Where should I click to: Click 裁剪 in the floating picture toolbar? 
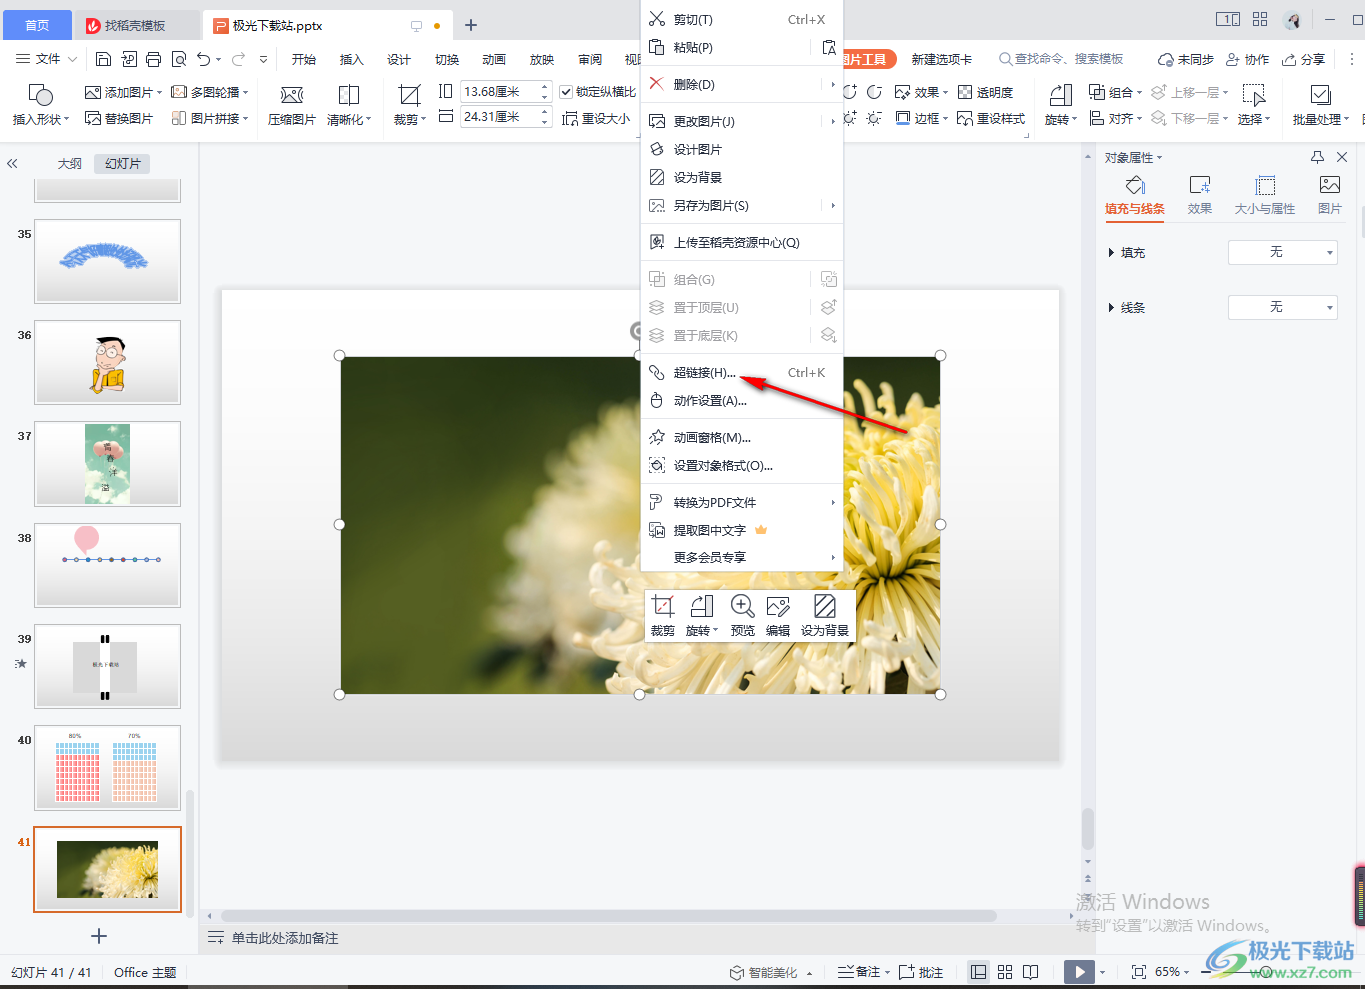coord(663,615)
